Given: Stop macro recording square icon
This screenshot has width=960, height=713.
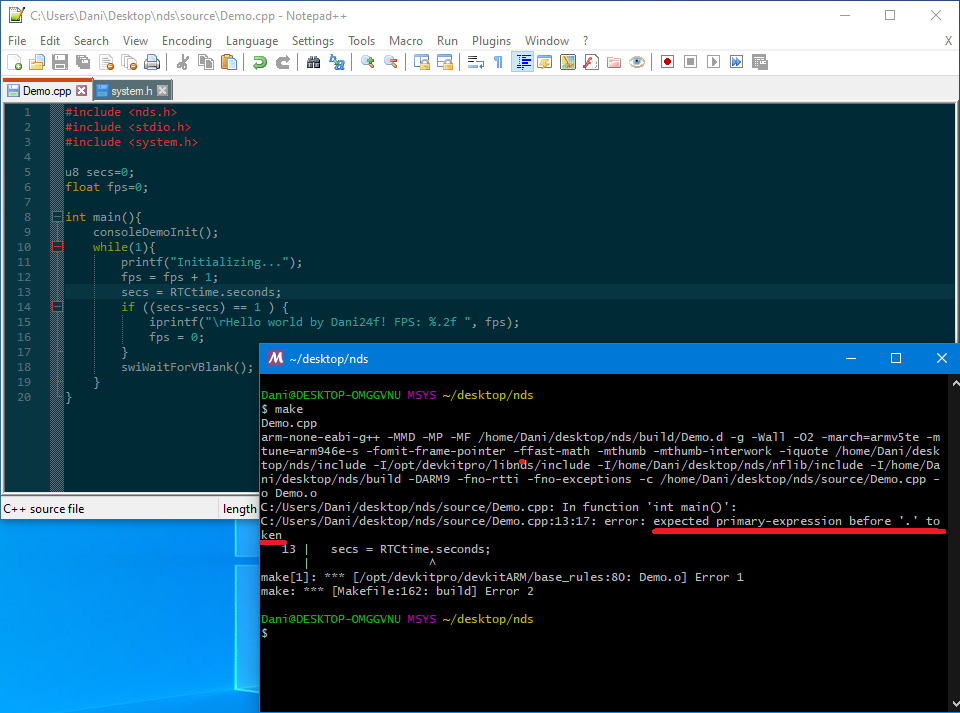Looking at the screenshot, I should point(691,62).
